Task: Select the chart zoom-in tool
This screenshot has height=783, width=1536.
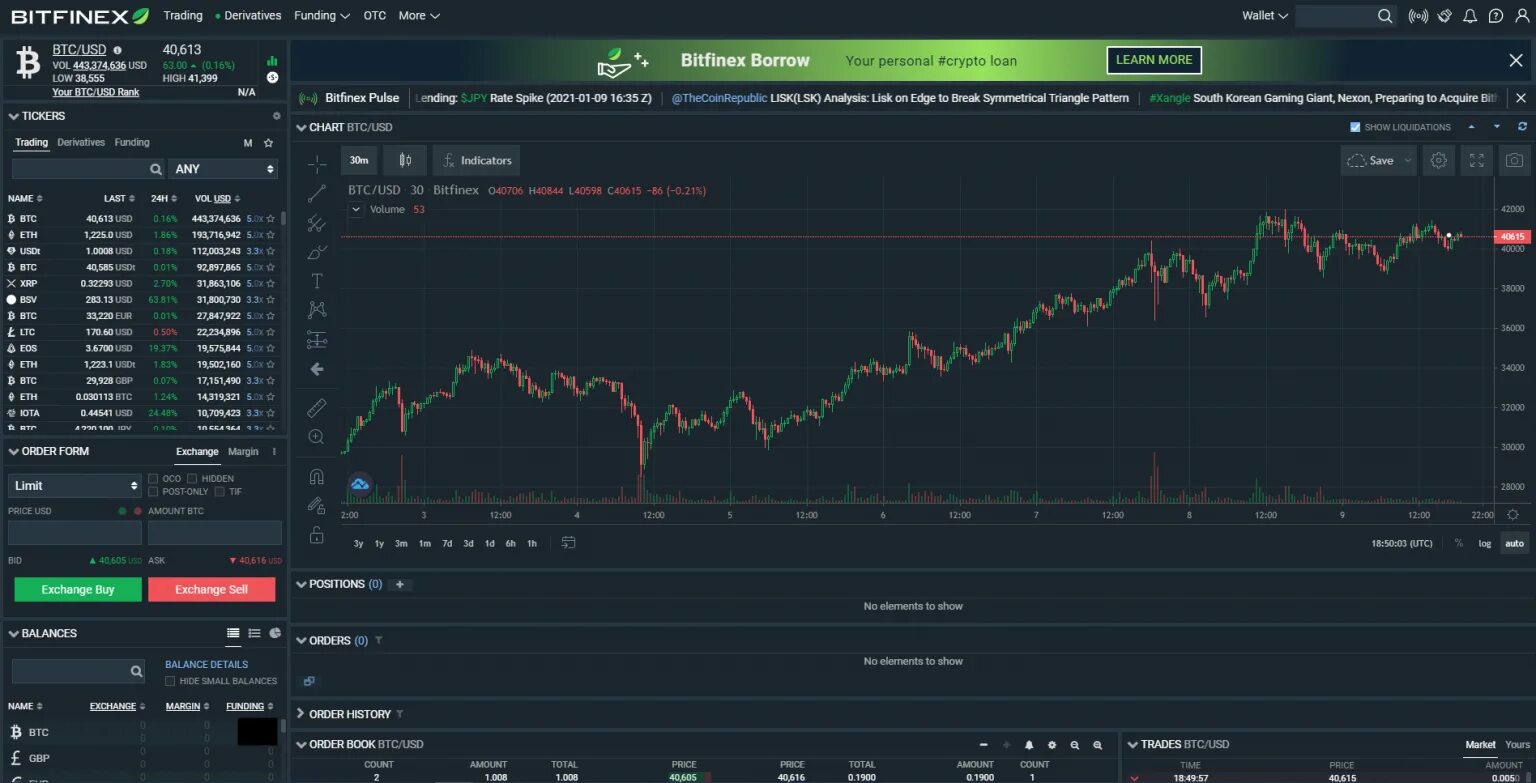Action: 317,437
